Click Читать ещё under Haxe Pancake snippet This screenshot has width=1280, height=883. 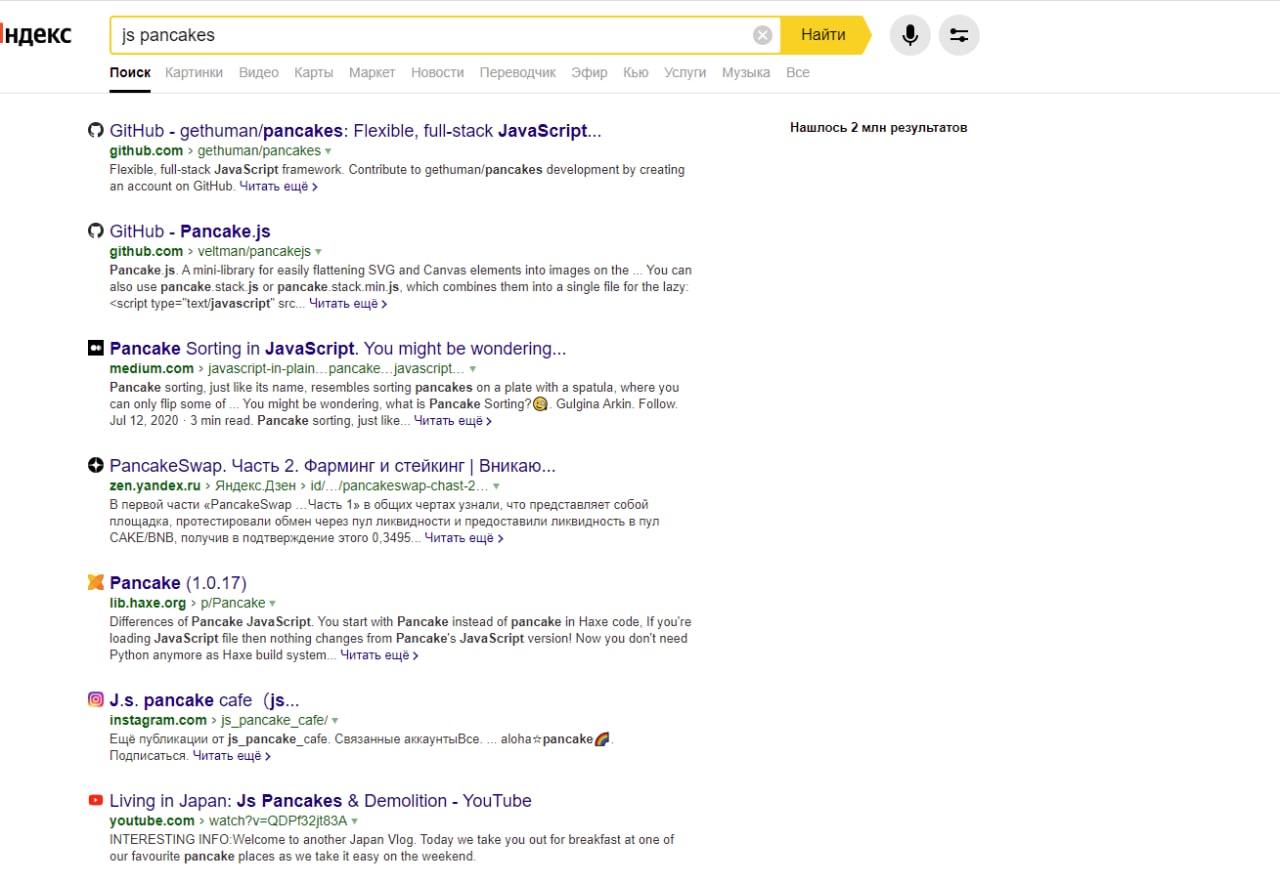379,656
